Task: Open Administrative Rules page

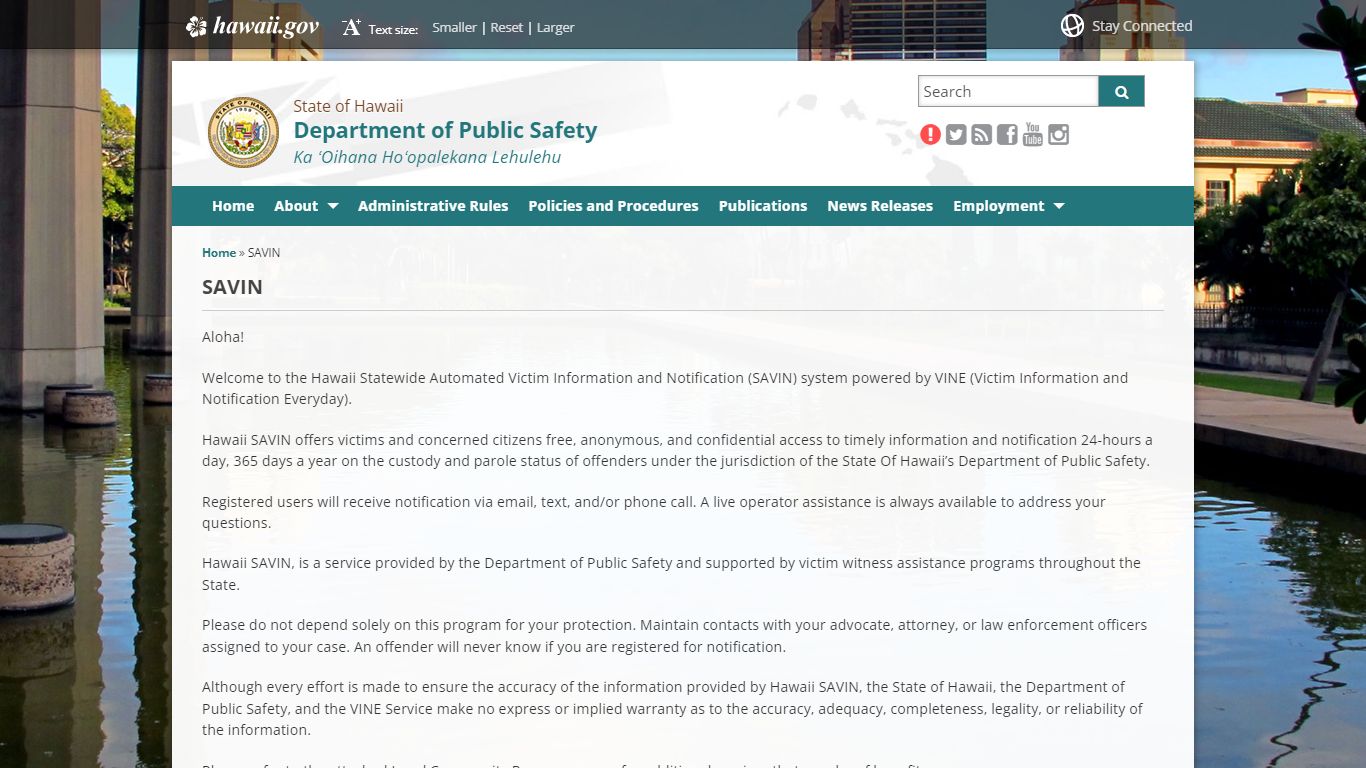Action: [x=433, y=206]
